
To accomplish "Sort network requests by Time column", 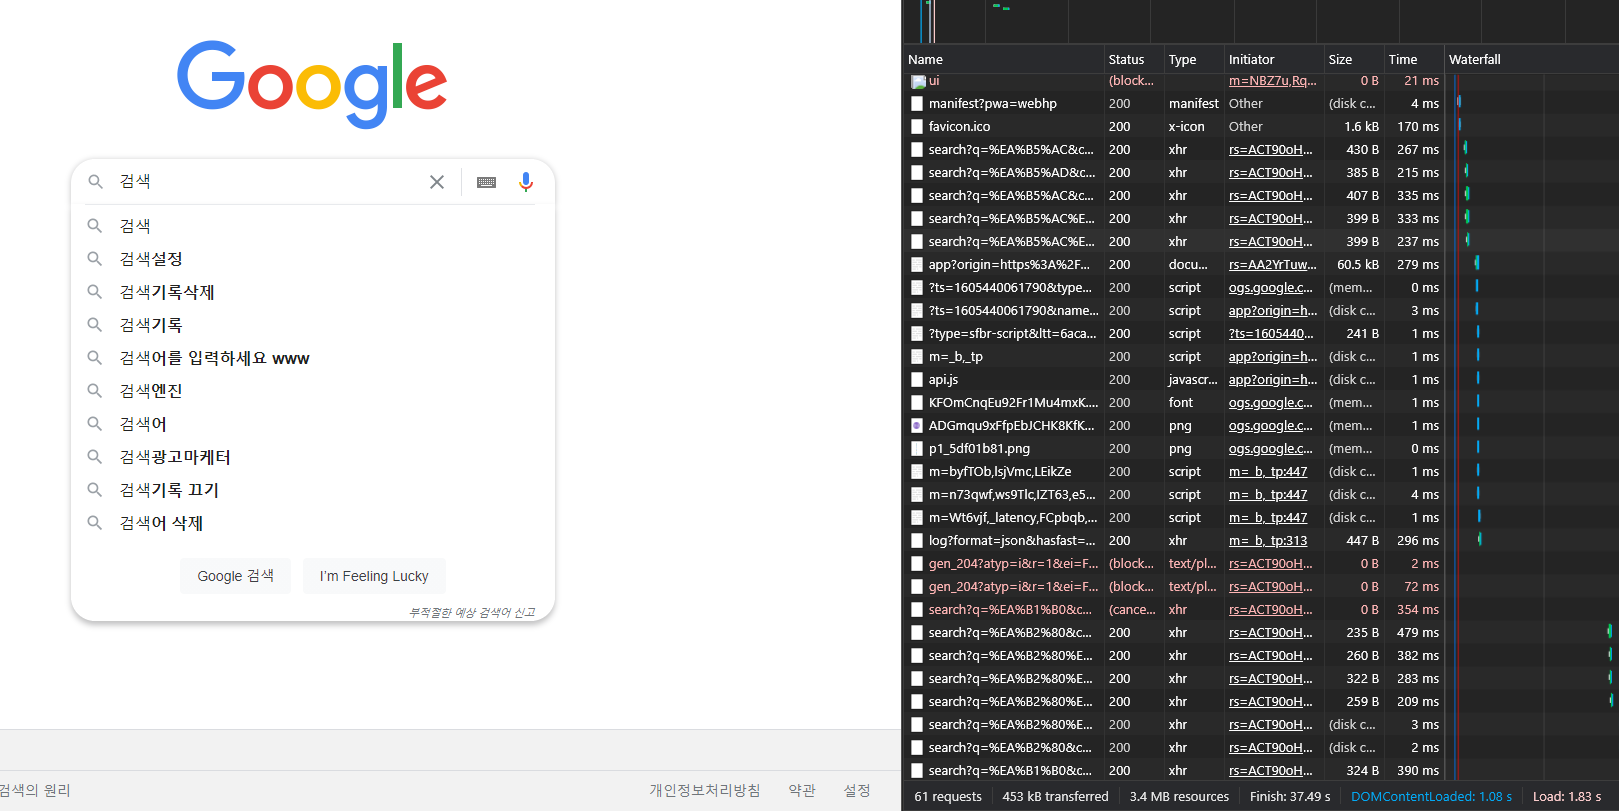I will (1414, 59).
